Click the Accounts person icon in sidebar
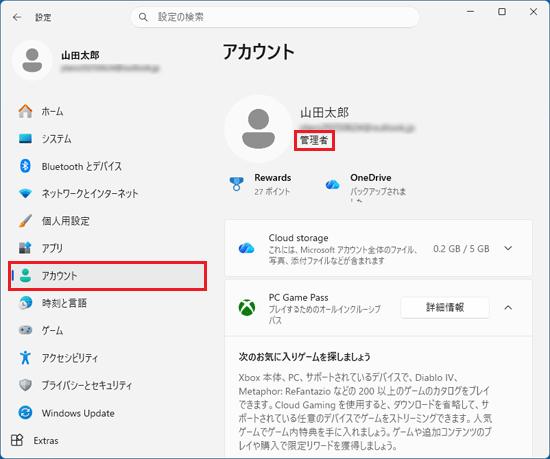This screenshot has height=459, width=550. tap(25, 275)
